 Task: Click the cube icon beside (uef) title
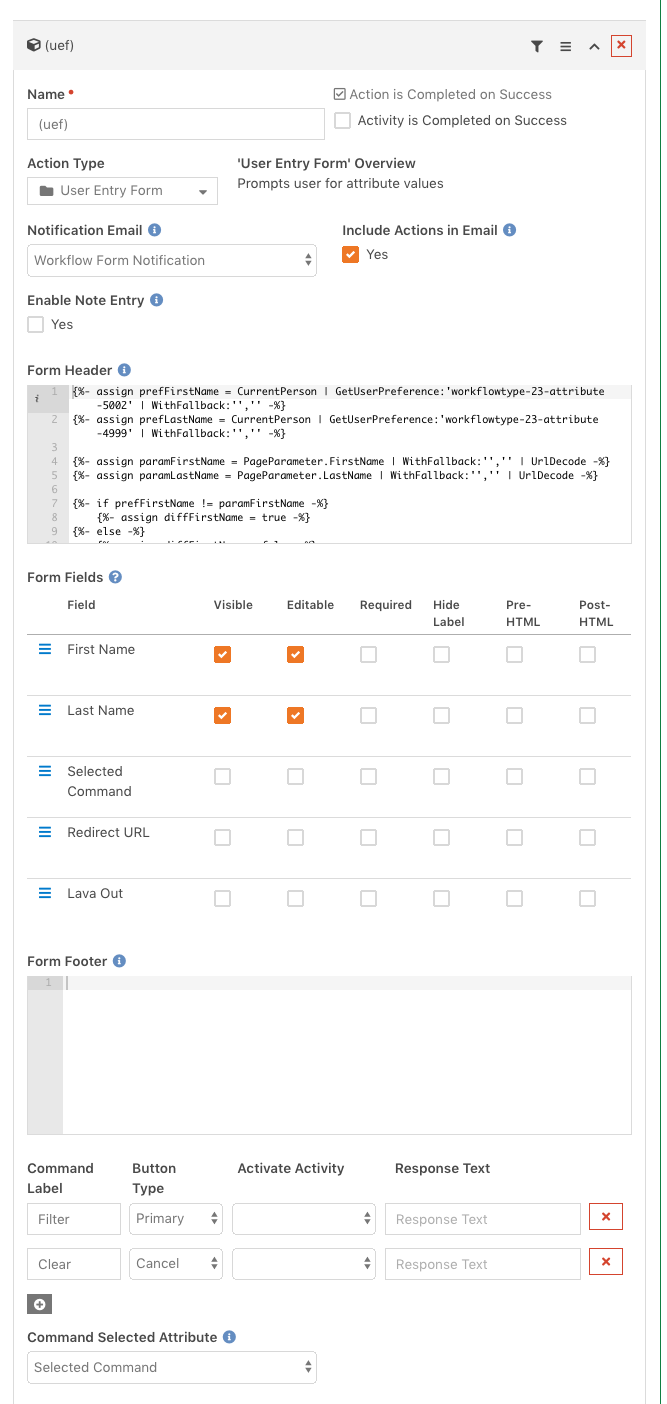(x=34, y=45)
